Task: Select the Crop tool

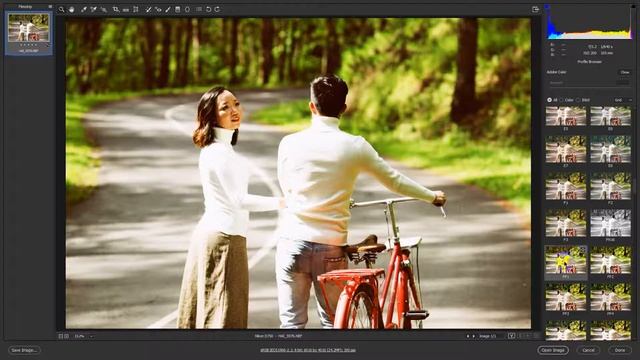Action: coord(116,9)
